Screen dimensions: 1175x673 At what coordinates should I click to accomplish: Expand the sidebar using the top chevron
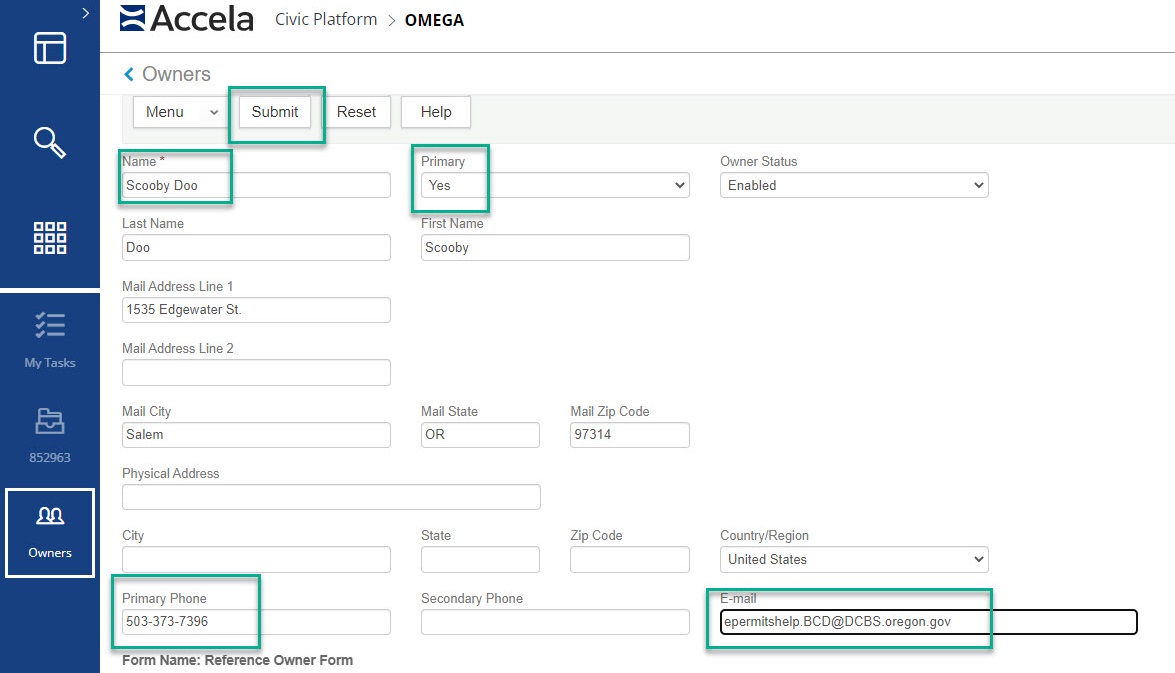[x=86, y=13]
